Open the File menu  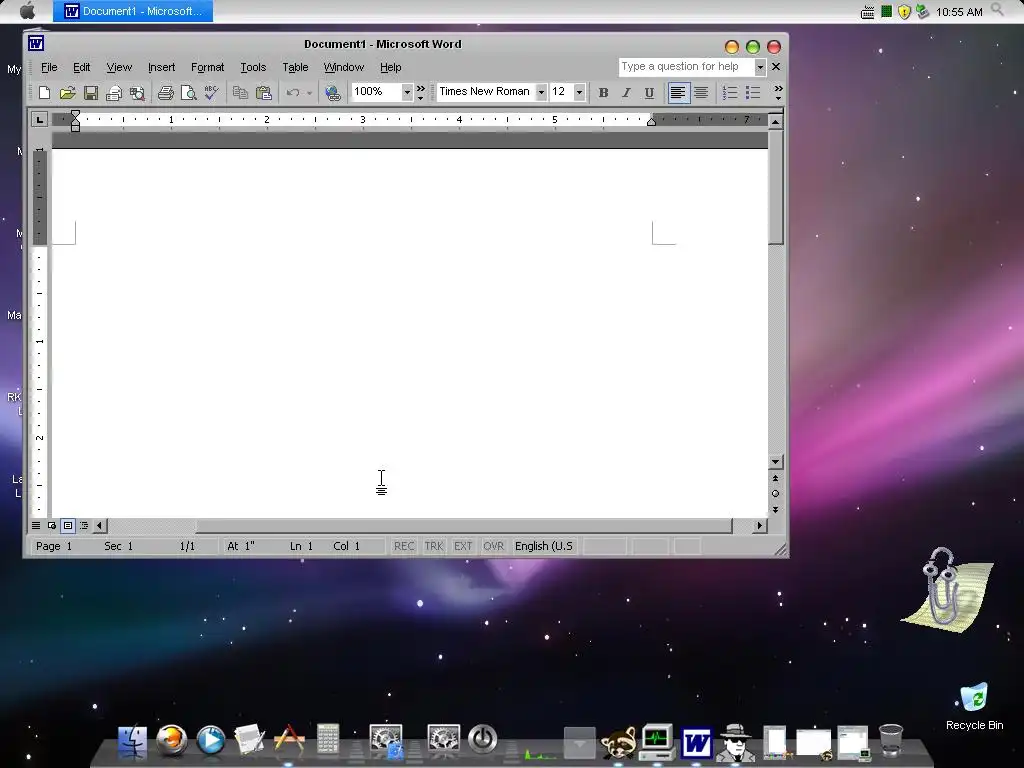[x=49, y=67]
